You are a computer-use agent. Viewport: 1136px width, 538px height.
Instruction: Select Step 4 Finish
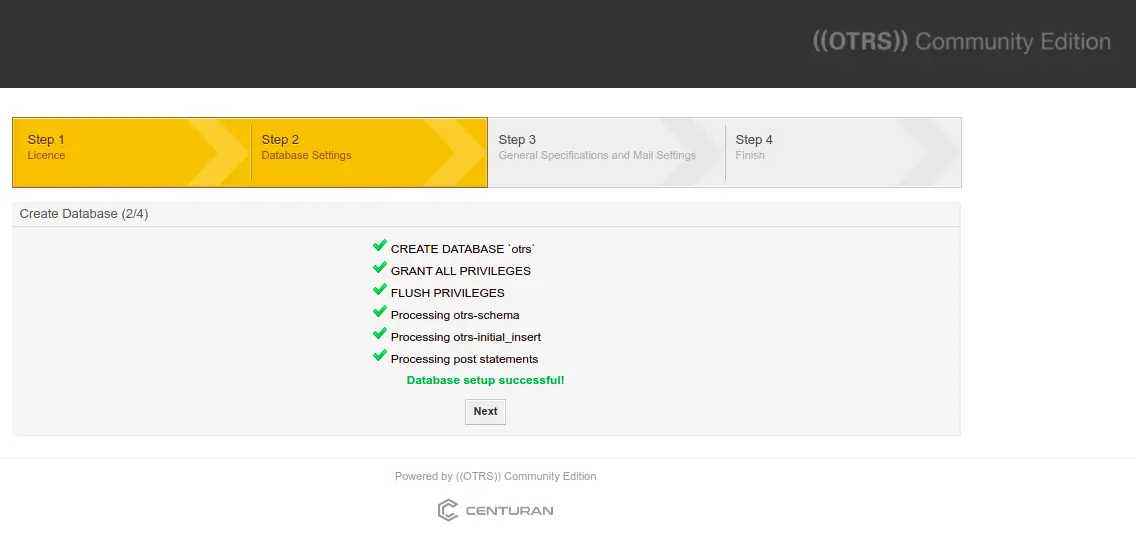pos(843,152)
